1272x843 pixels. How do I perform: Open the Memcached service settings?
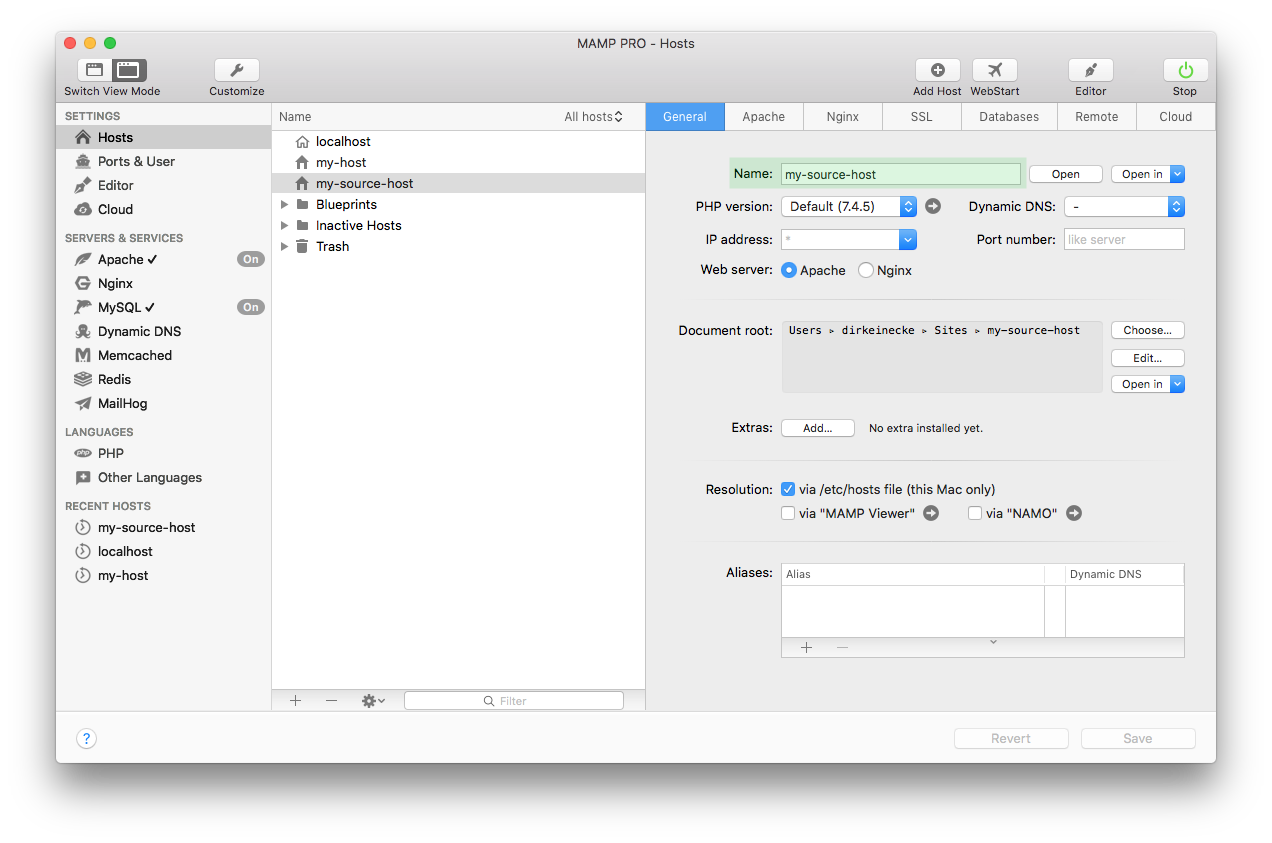pos(134,355)
